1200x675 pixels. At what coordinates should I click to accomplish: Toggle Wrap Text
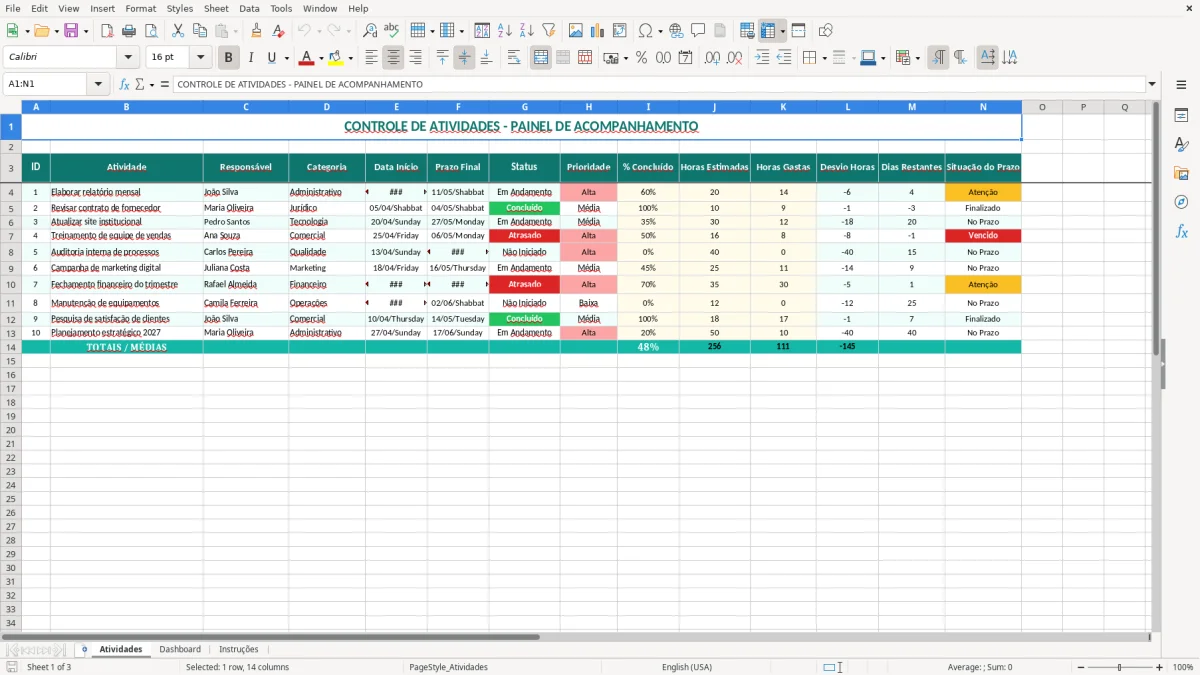(514, 58)
